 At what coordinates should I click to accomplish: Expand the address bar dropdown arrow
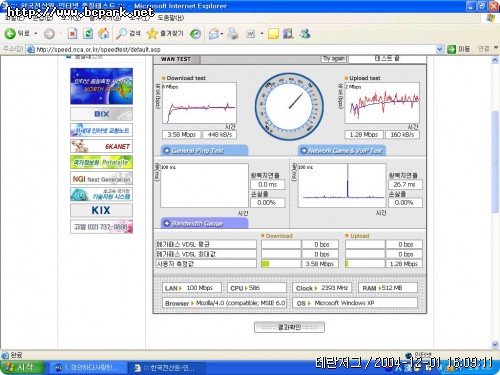(x=440, y=49)
